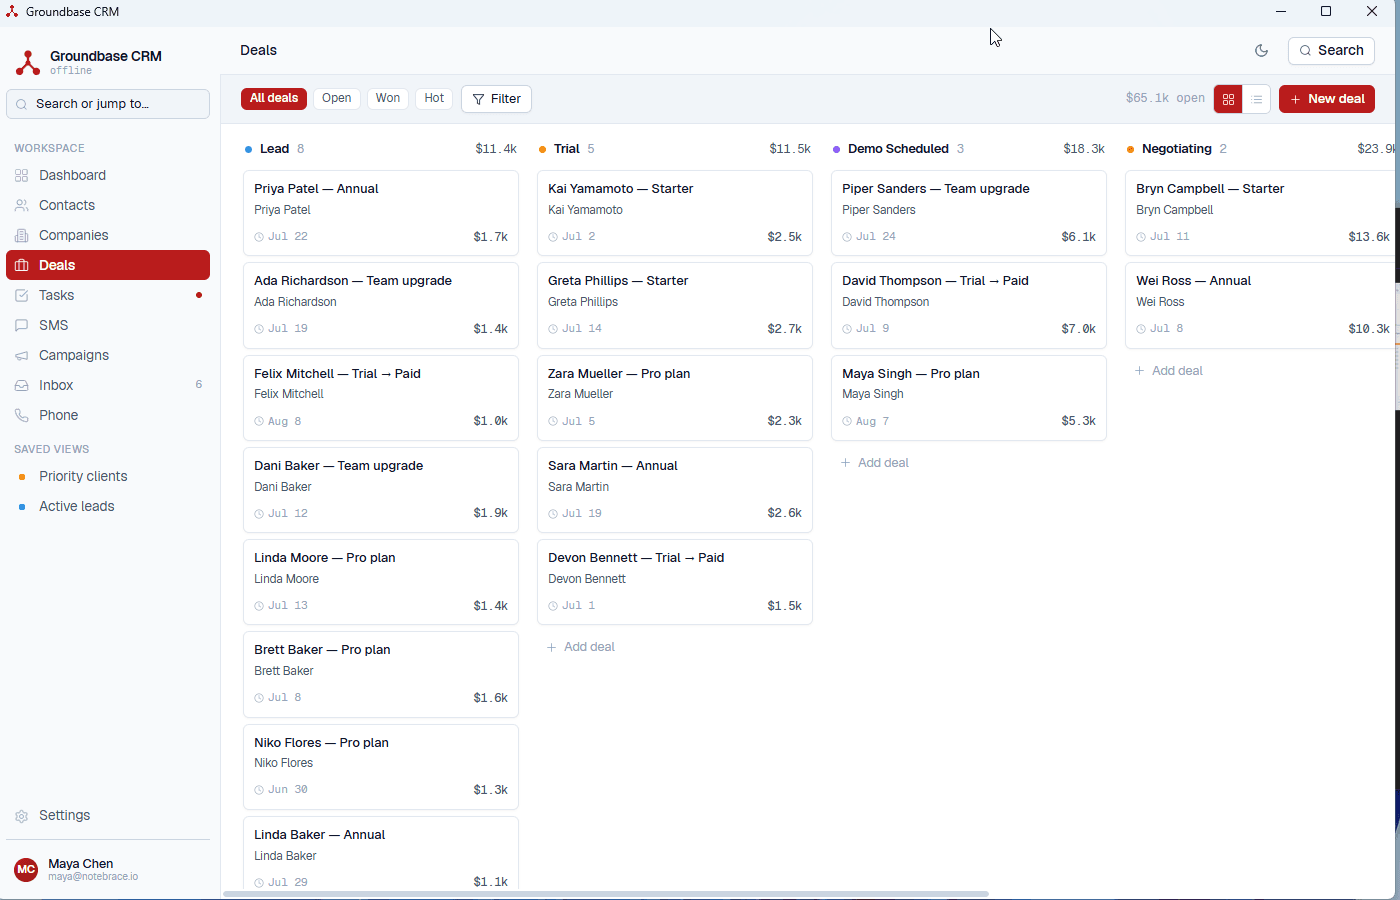Open Kai Yamamoto — Starter deal
The height and width of the screenshot is (900, 1400).
point(675,213)
